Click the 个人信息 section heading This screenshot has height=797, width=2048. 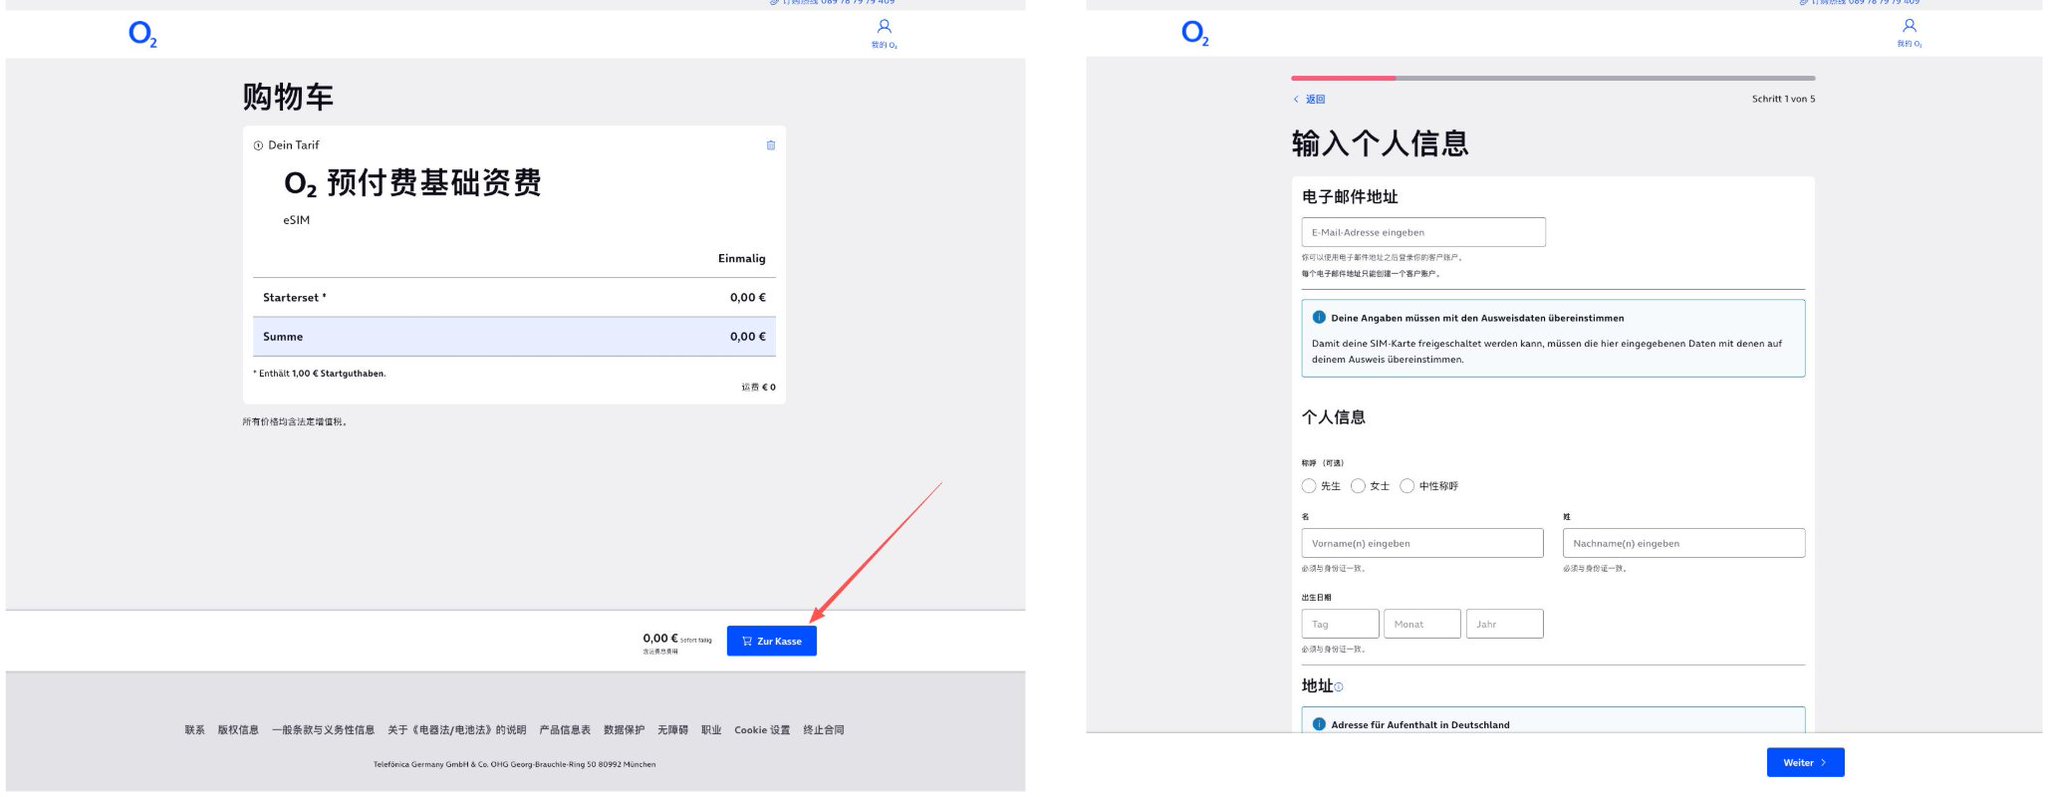tap(1334, 417)
